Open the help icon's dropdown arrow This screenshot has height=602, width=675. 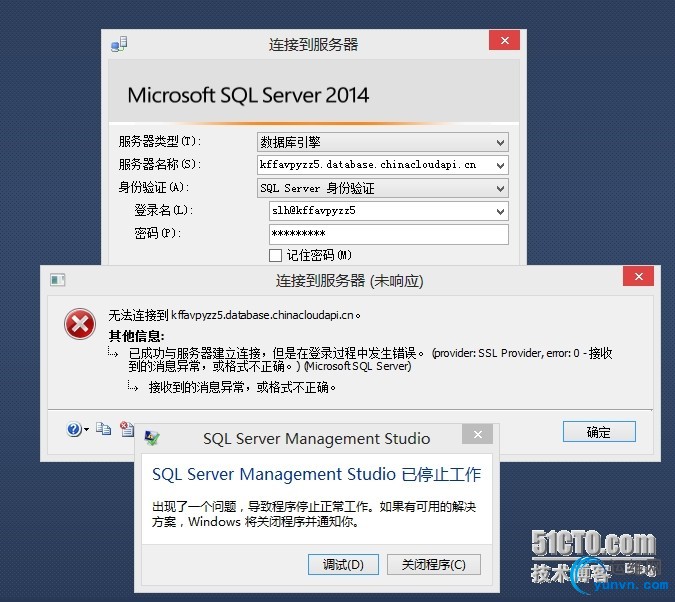[86, 429]
